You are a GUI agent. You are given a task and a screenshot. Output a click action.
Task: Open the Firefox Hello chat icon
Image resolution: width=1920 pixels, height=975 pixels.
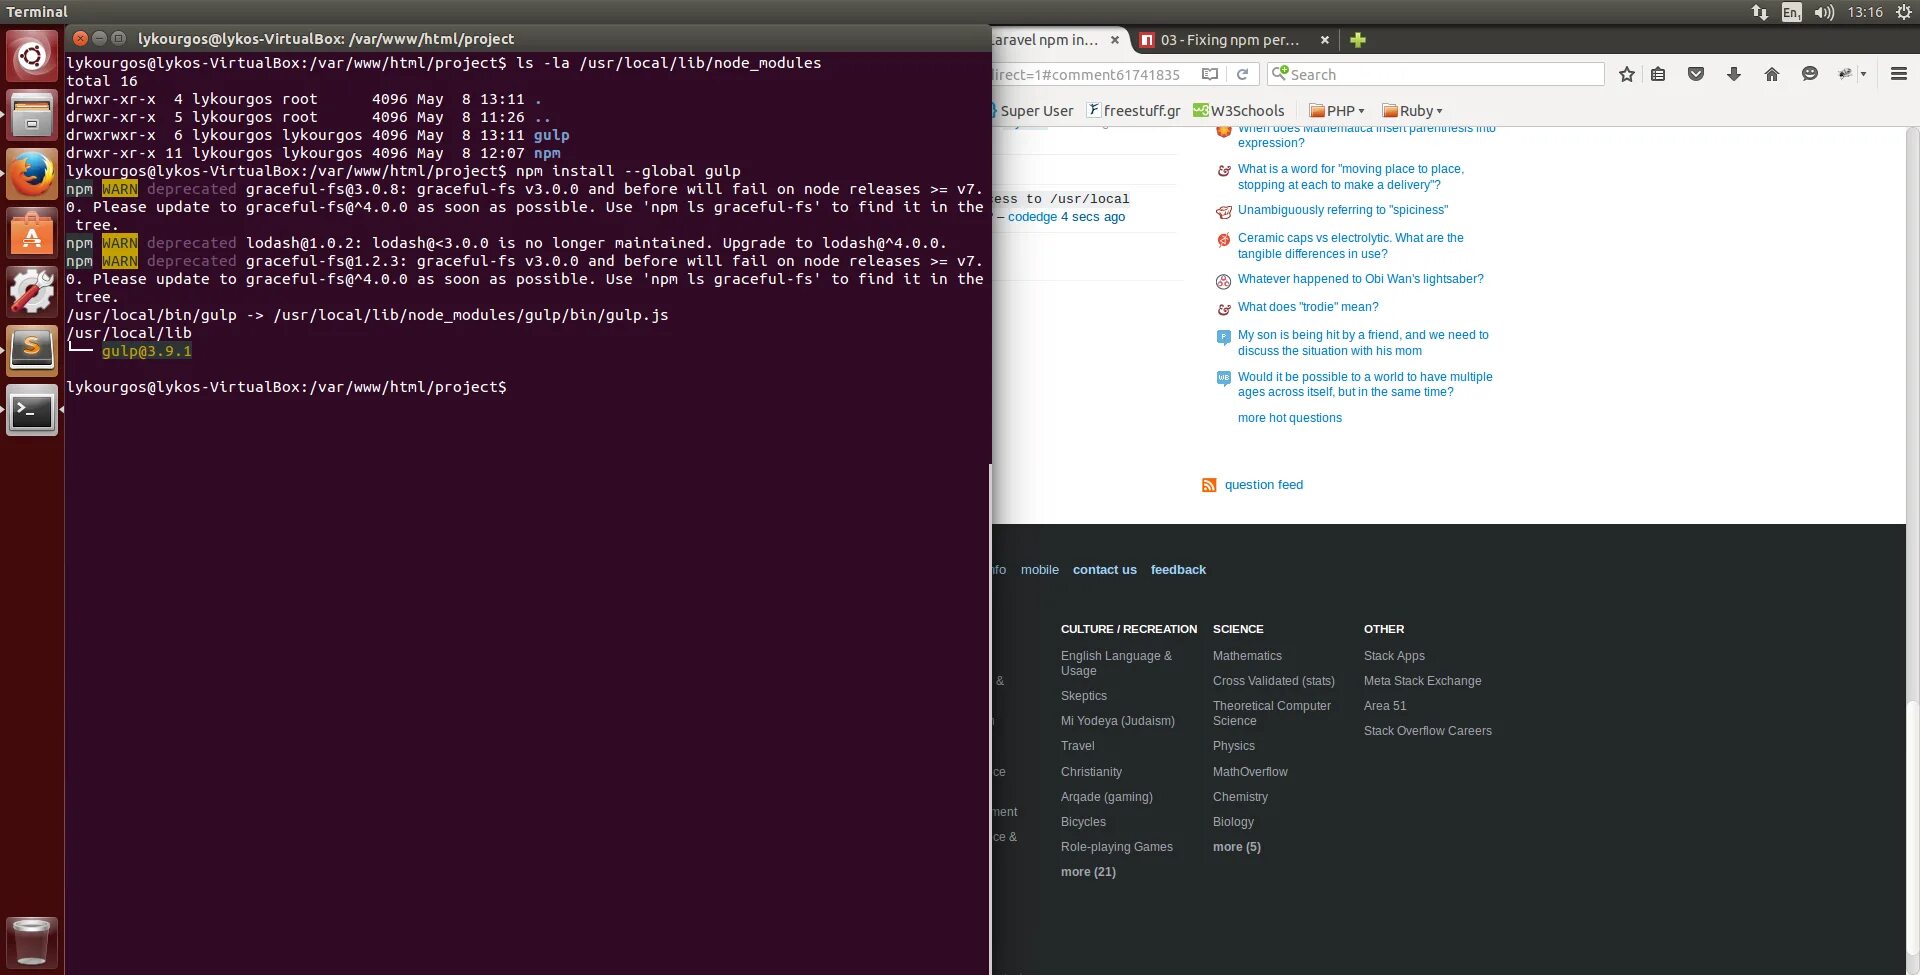click(x=1810, y=74)
